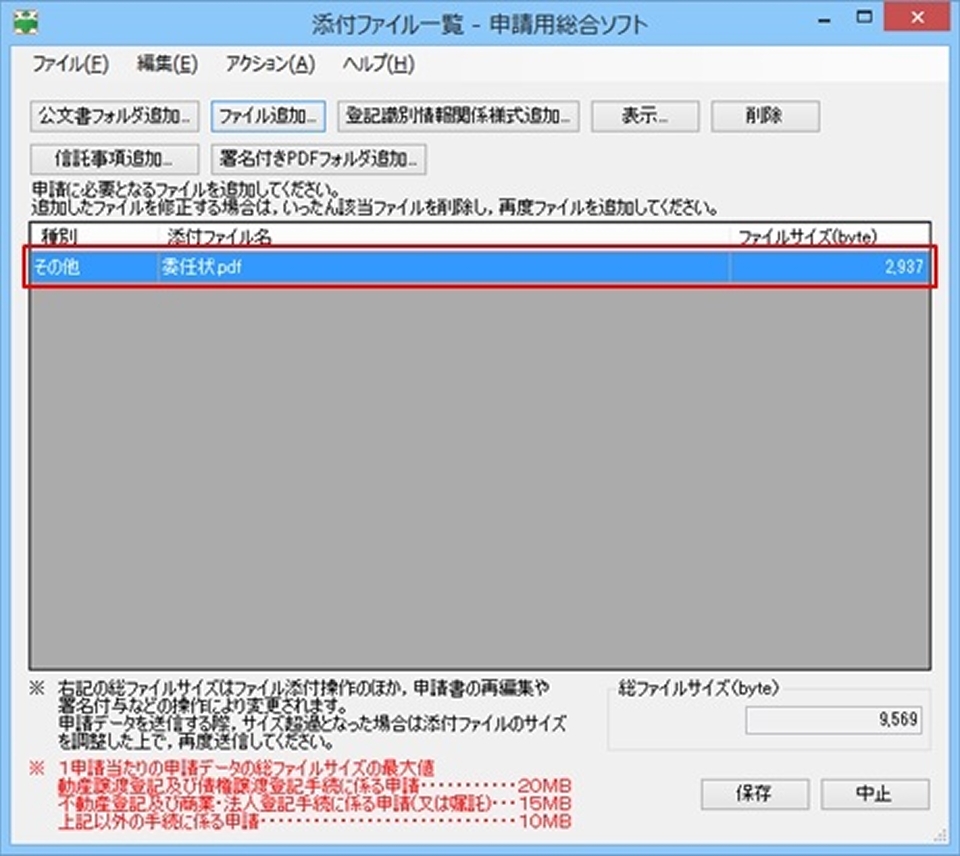Screen dimensions: 960x856
Task: Select the 委任状.pdf file row
Action: [x=300, y=267]
